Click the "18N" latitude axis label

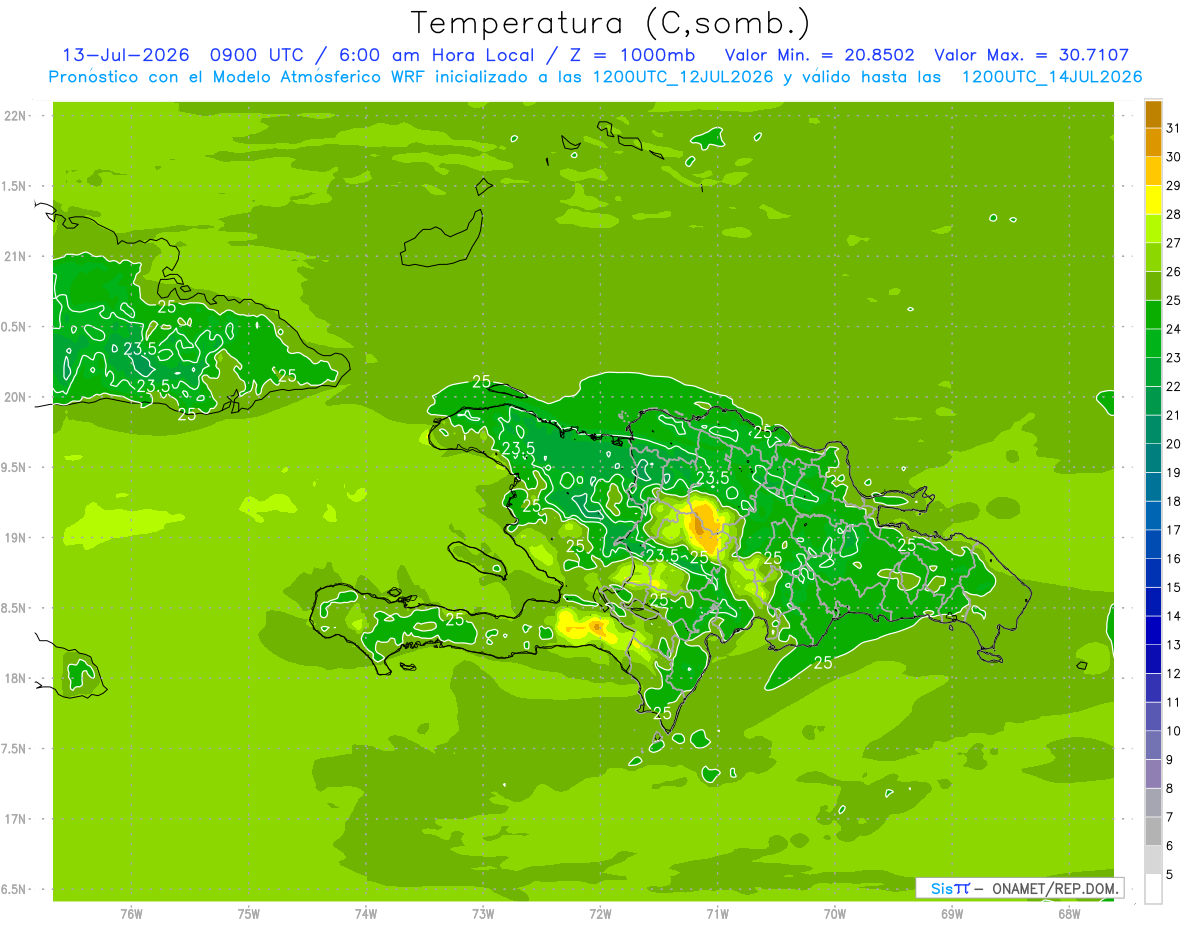(16, 678)
